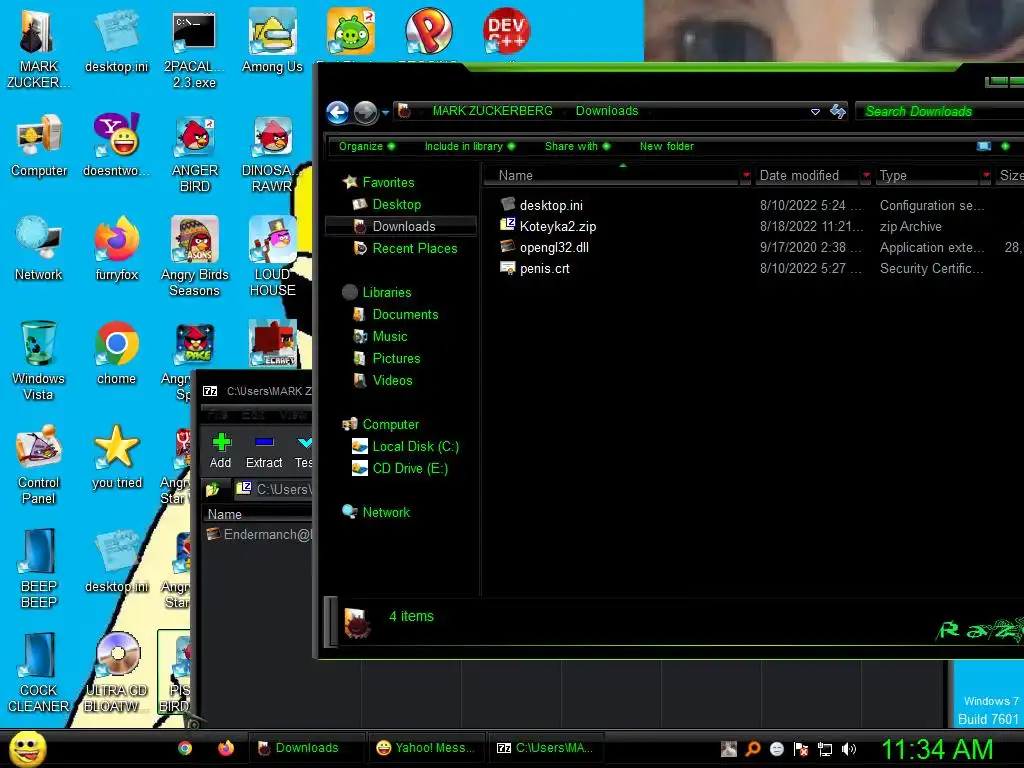Switch to the 7-Zip C:\Users\MA... taskbar window
The image size is (1024, 768).
(x=546, y=748)
